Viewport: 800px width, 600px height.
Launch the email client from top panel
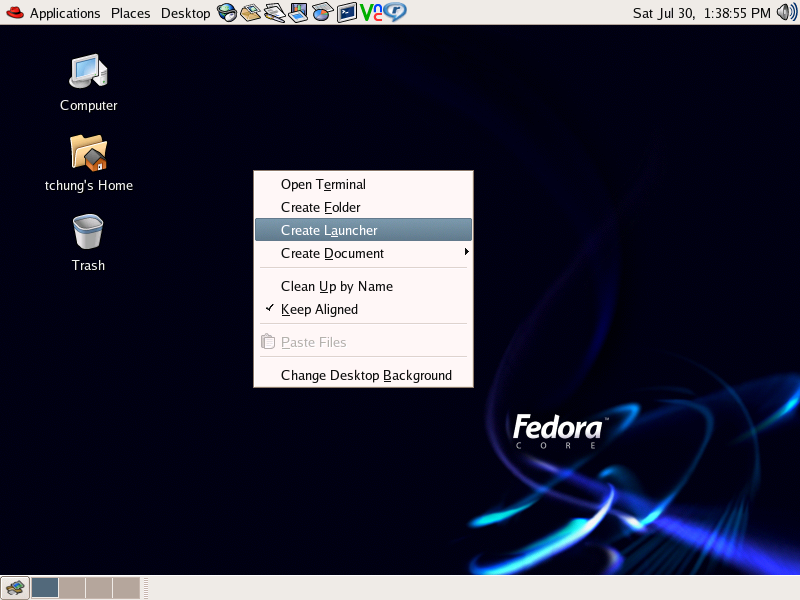point(251,12)
